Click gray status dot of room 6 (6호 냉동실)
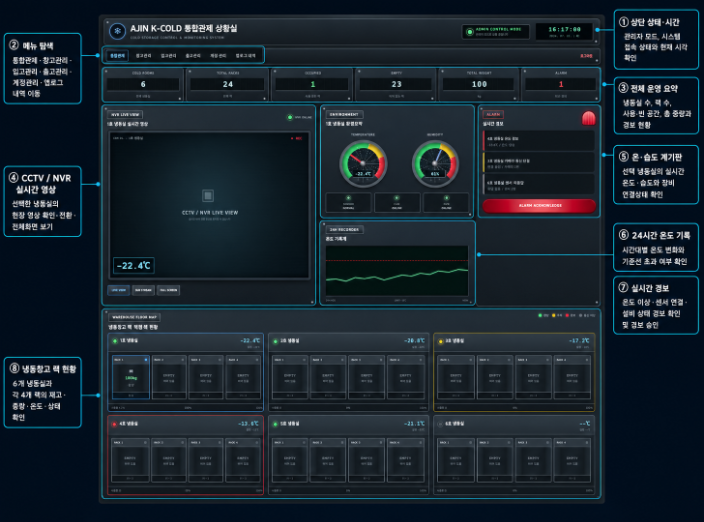Viewport: 704px width, 522px height. pyautogui.click(x=440, y=424)
